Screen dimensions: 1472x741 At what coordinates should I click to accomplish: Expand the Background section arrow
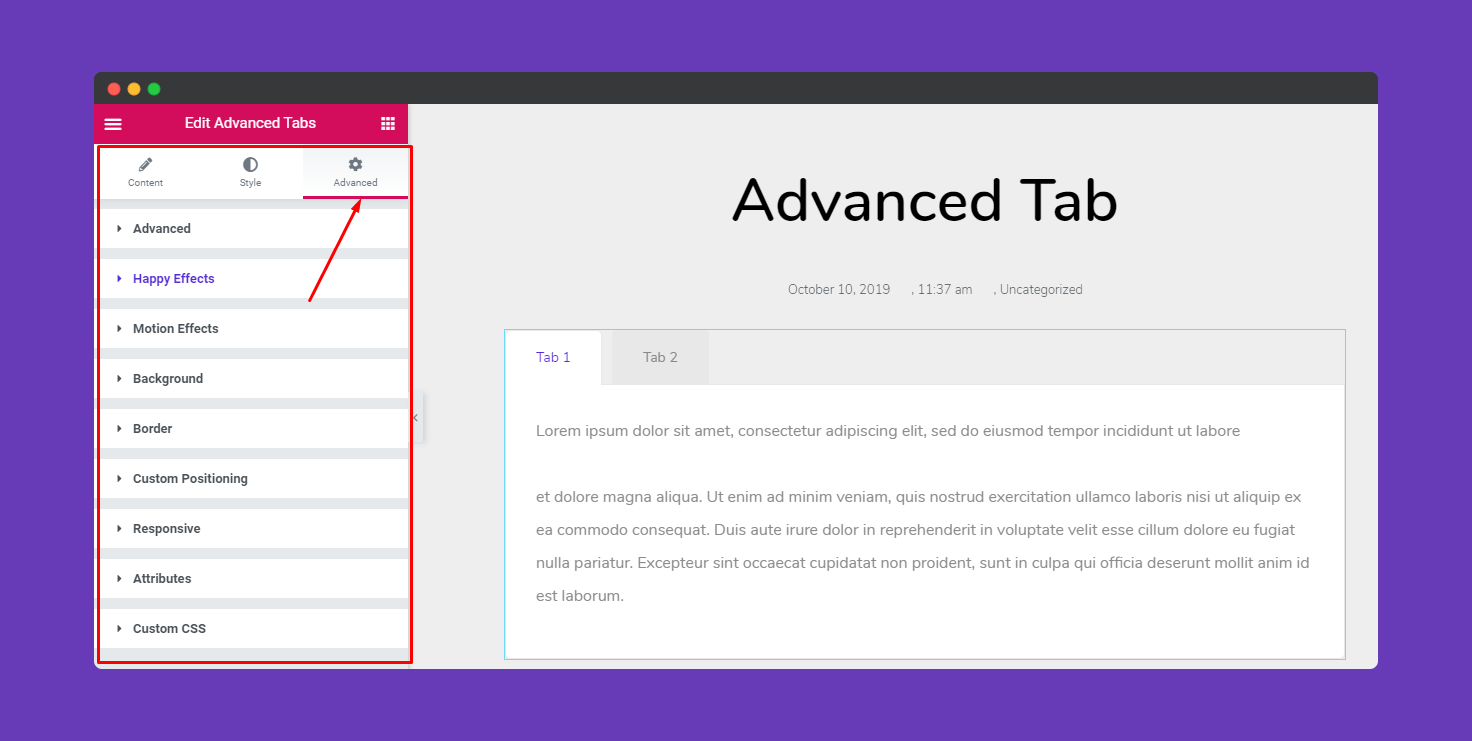tap(119, 378)
